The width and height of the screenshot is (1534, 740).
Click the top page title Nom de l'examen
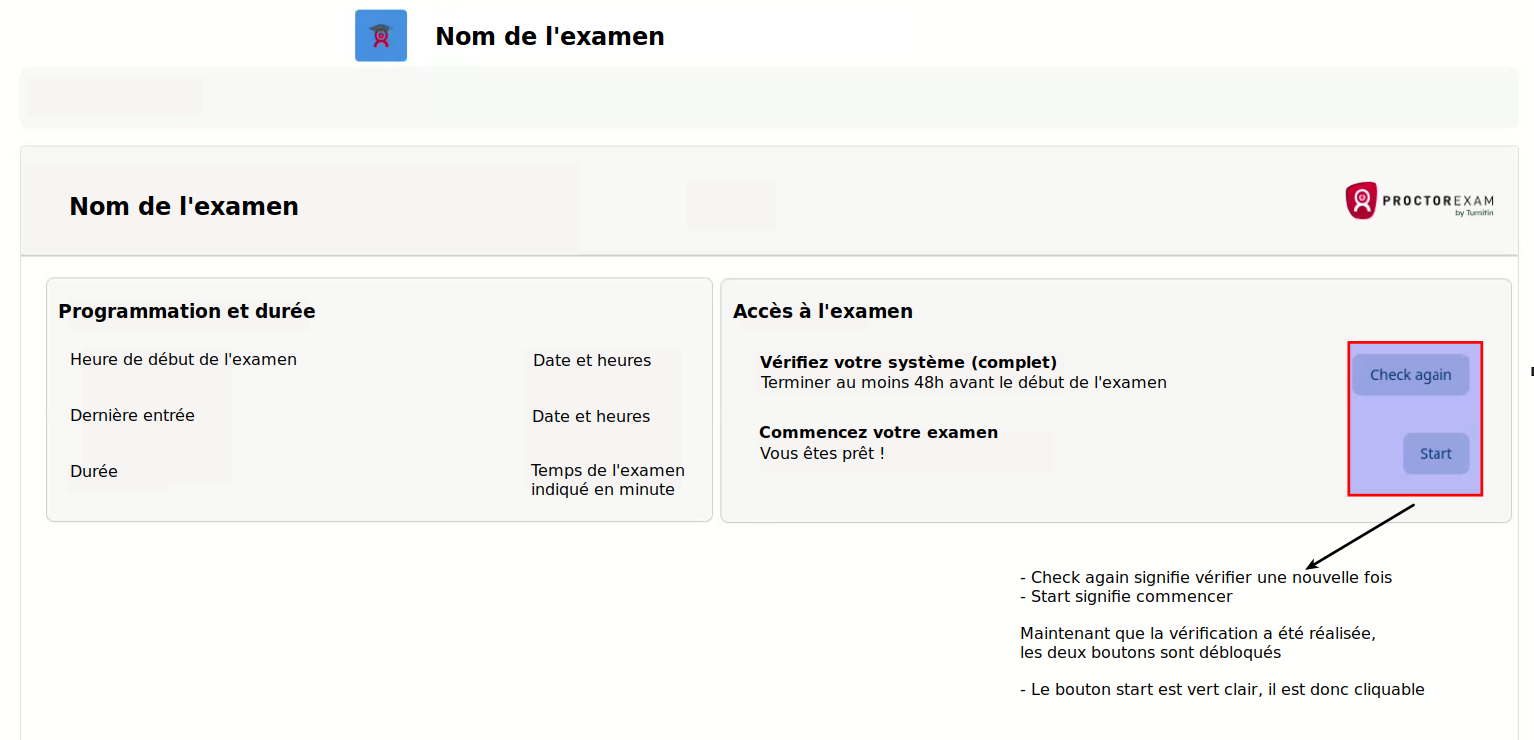click(x=549, y=37)
